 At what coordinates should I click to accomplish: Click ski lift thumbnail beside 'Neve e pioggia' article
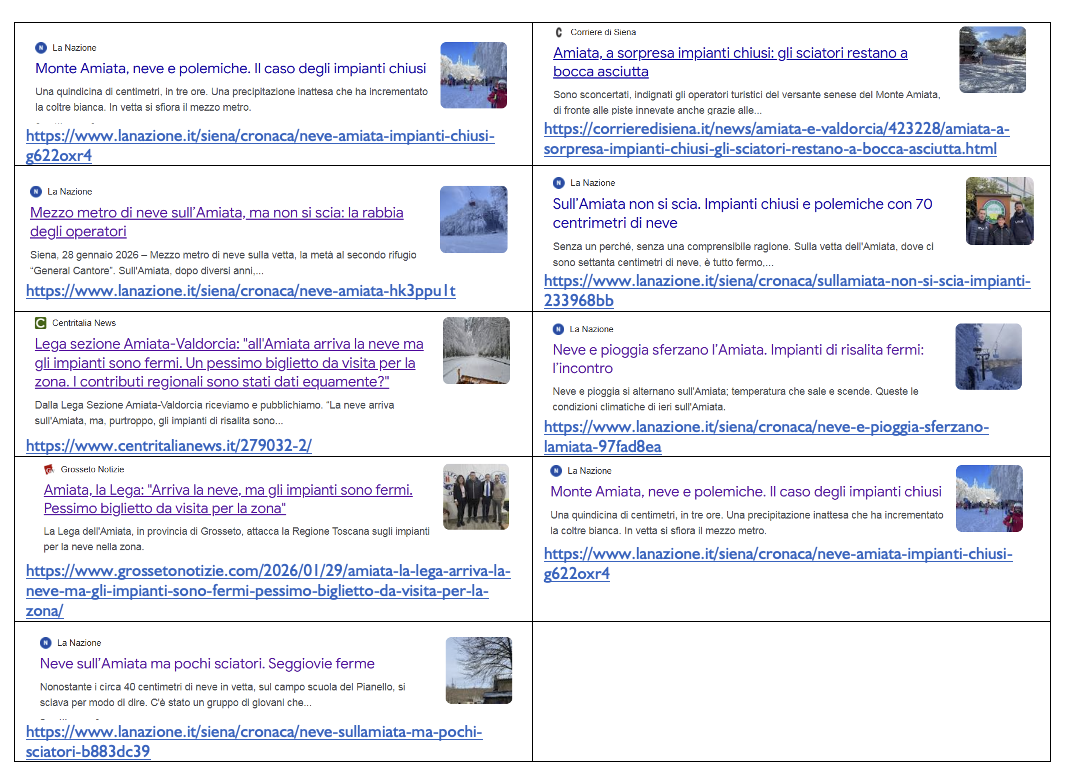(x=988, y=356)
